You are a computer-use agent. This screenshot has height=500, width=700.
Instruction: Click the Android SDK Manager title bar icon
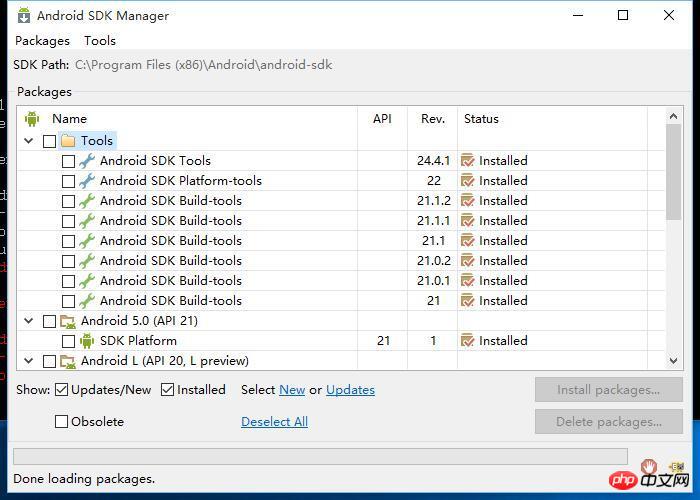[23, 15]
